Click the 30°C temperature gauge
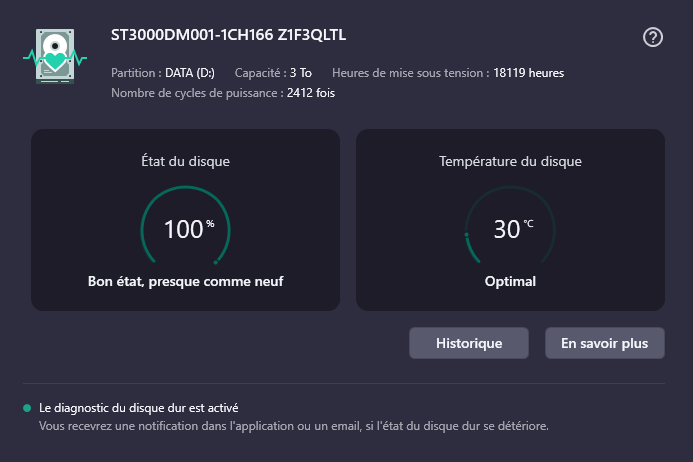 pos(510,229)
